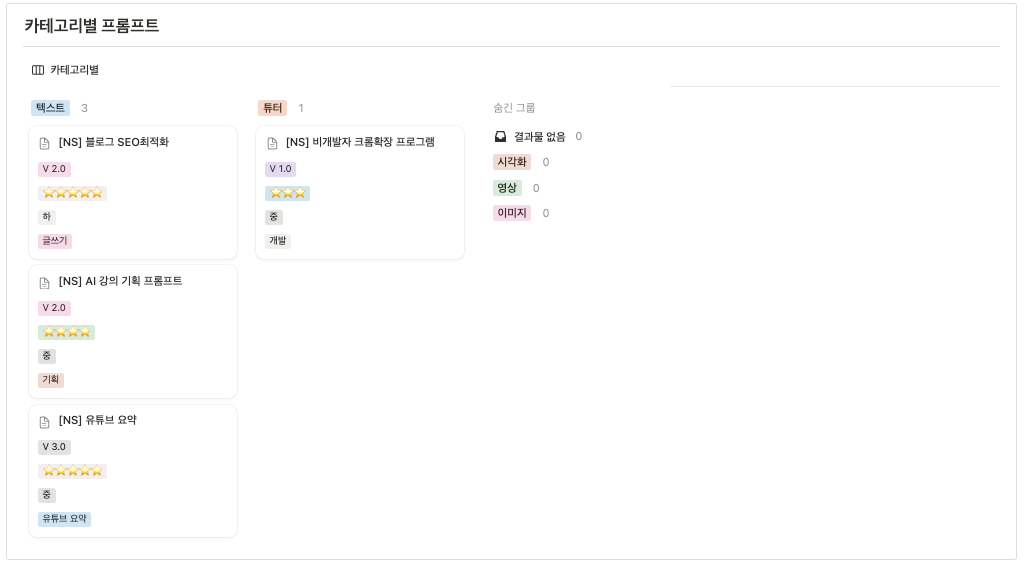Show the hidden 이미지 group
Image resolution: width=1030 pixels, height=565 pixels.
[x=512, y=213]
